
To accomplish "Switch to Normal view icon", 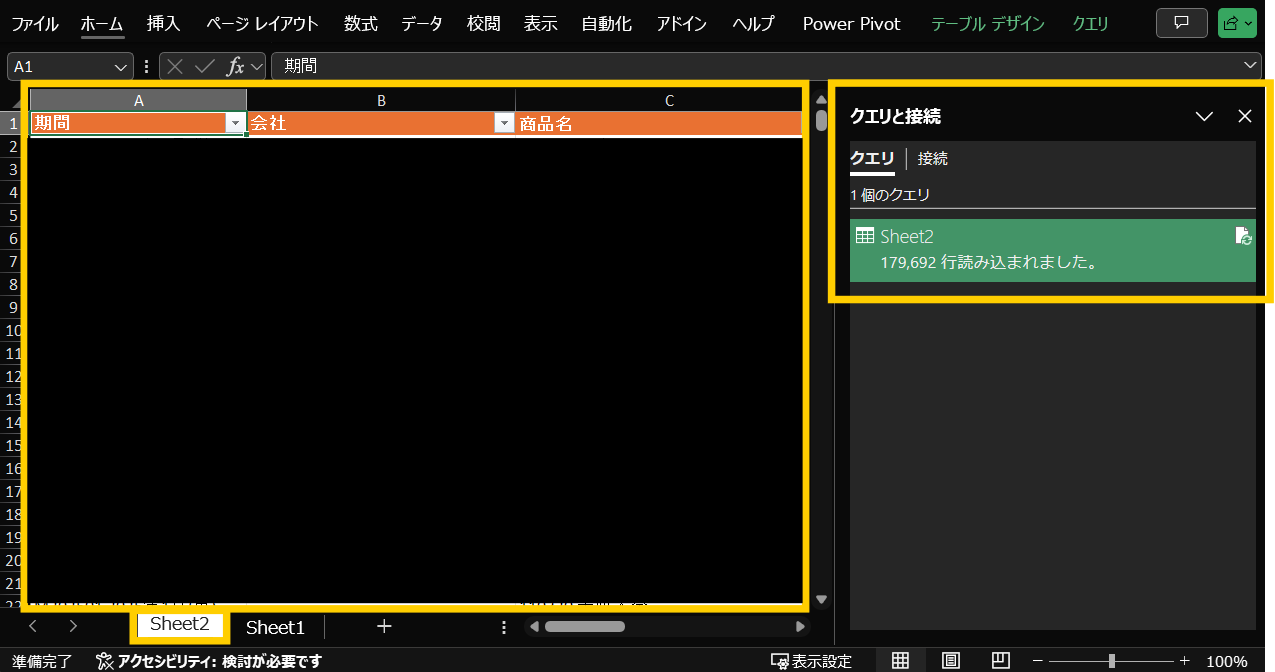I will tap(900, 661).
